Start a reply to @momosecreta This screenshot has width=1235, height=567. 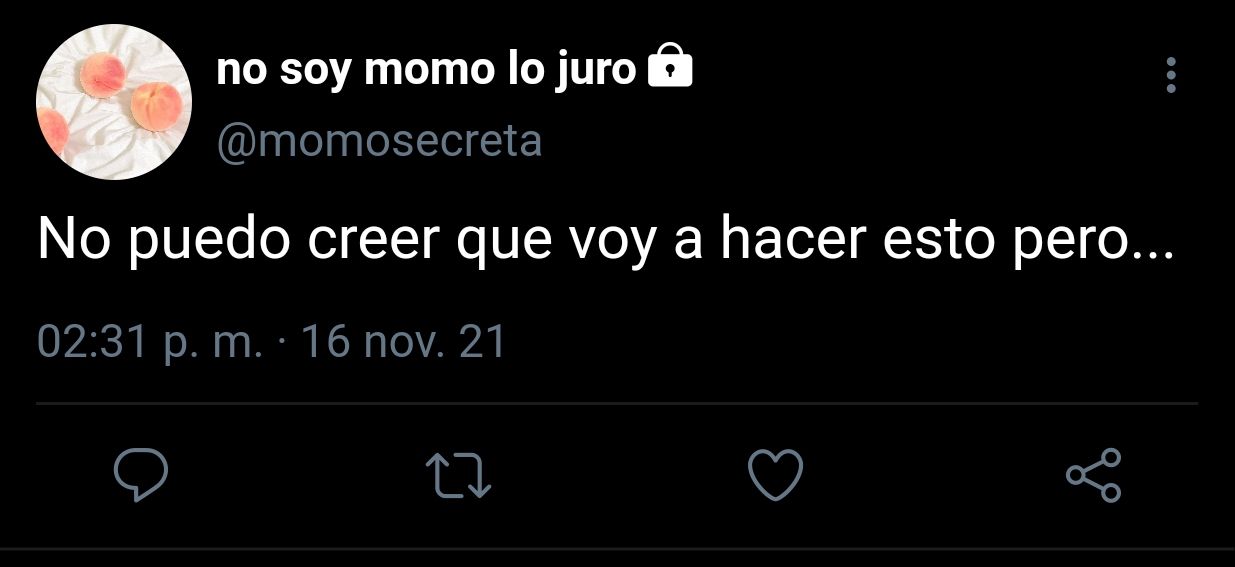pyautogui.click(x=138, y=475)
